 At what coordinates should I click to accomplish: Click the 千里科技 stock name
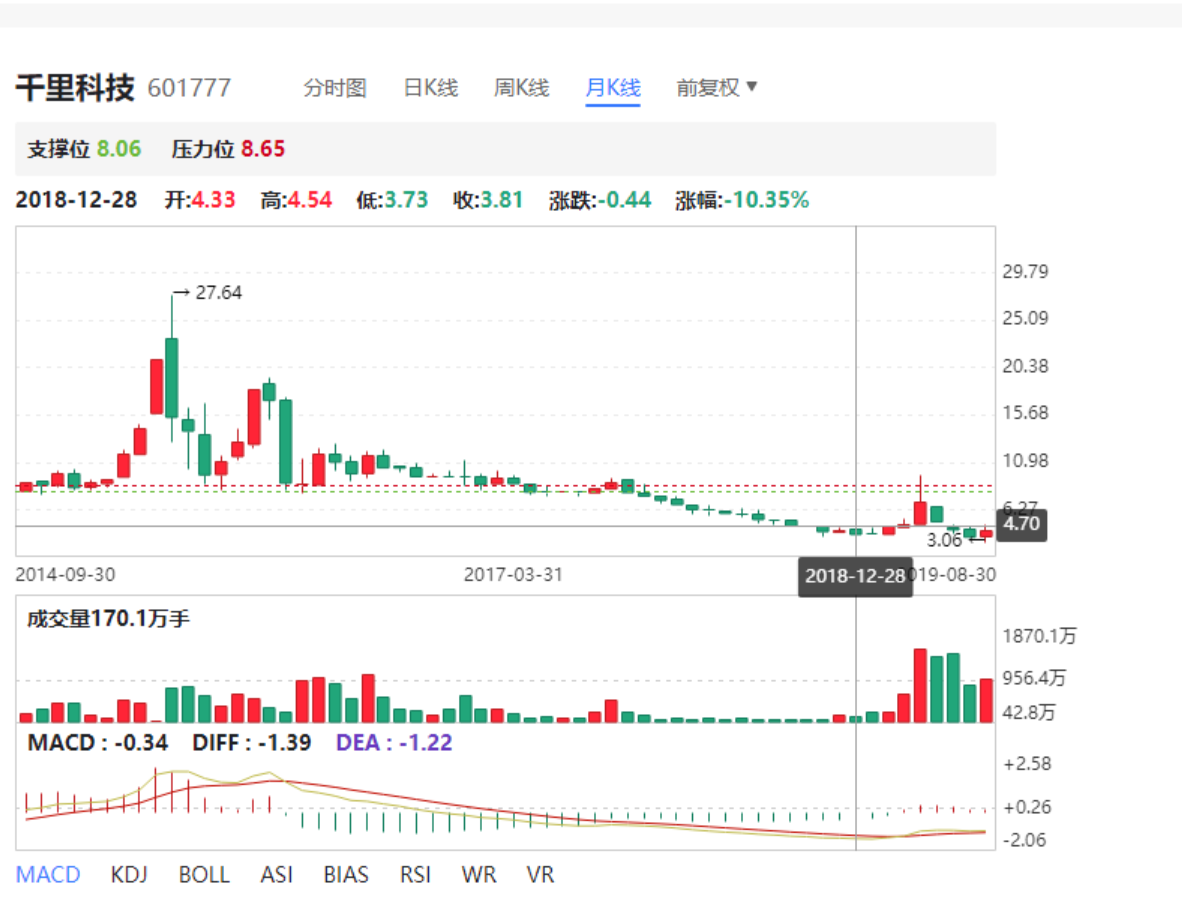point(75,88)
